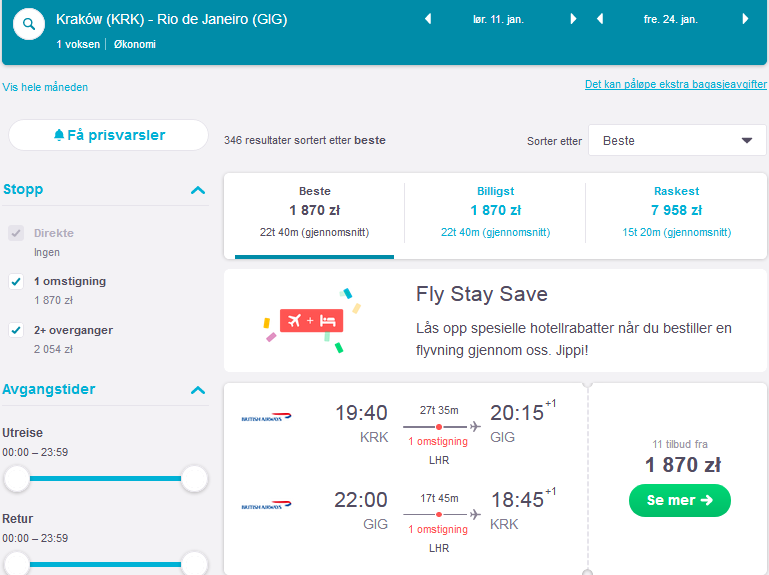Go to previous return date arrow
This screenshot has width=769, height=575.
click(x=600, y=19)
